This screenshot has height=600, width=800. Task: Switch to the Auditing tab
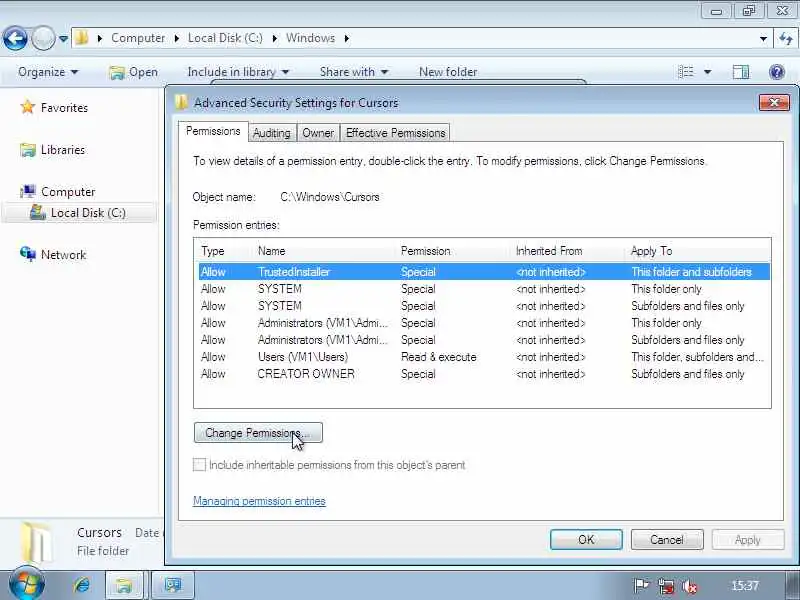tap(272, 133)
